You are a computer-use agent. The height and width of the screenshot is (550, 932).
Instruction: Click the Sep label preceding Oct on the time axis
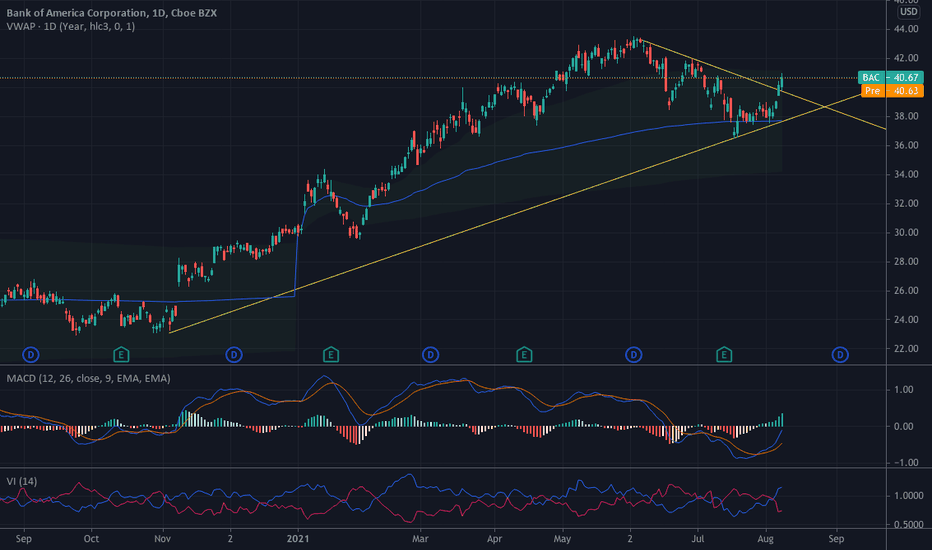point(23,539)
